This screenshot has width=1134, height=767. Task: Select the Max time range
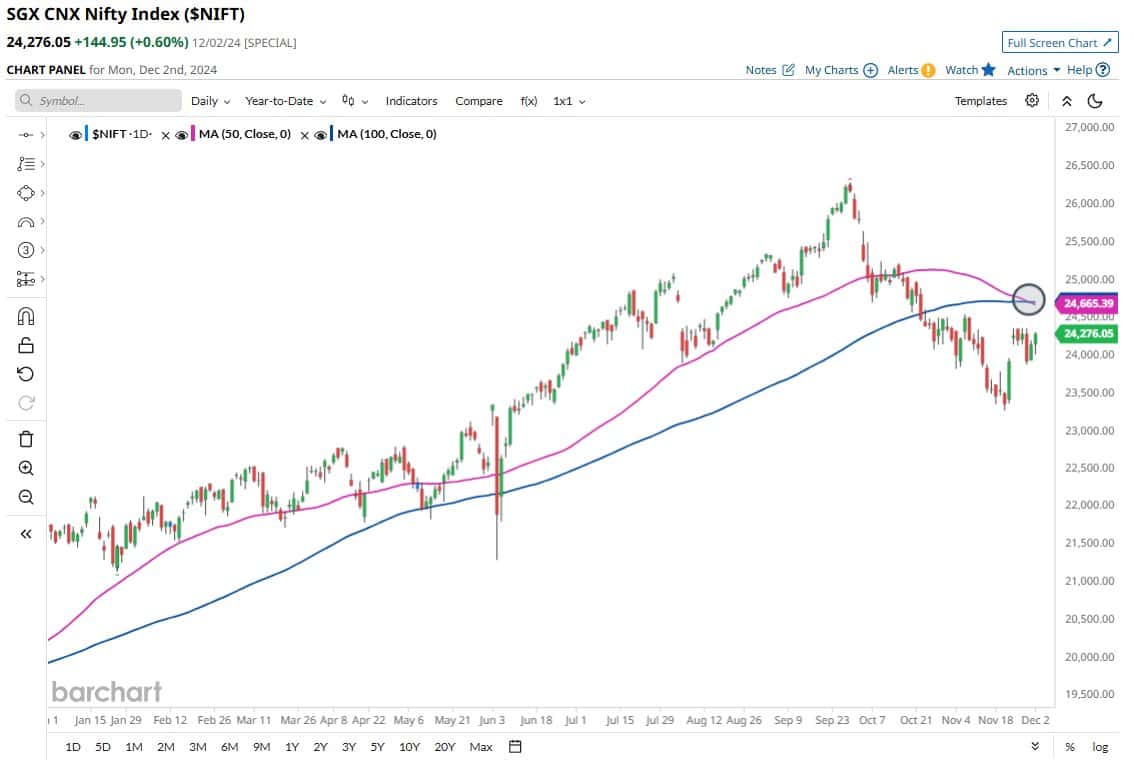tap(481, 747)
